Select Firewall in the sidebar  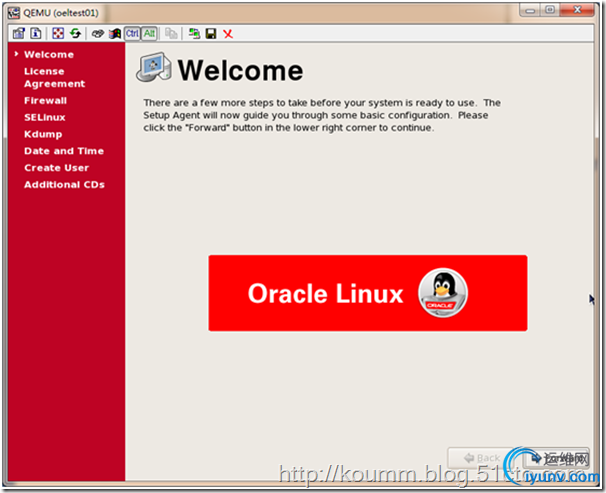pos(45,100)
